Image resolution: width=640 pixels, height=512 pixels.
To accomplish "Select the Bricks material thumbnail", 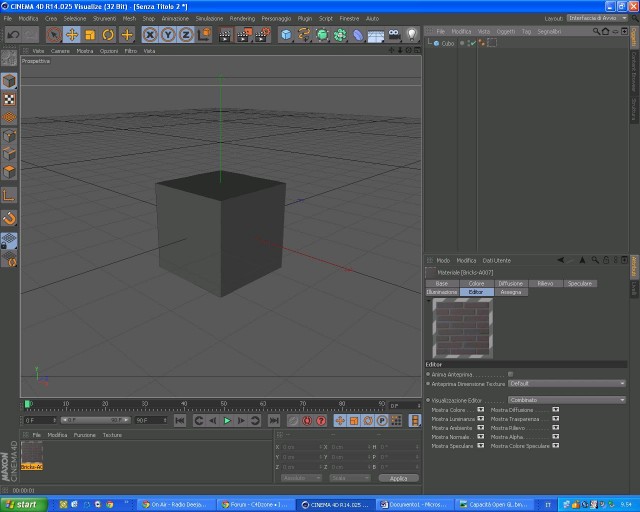I will (x=32, y=456).
